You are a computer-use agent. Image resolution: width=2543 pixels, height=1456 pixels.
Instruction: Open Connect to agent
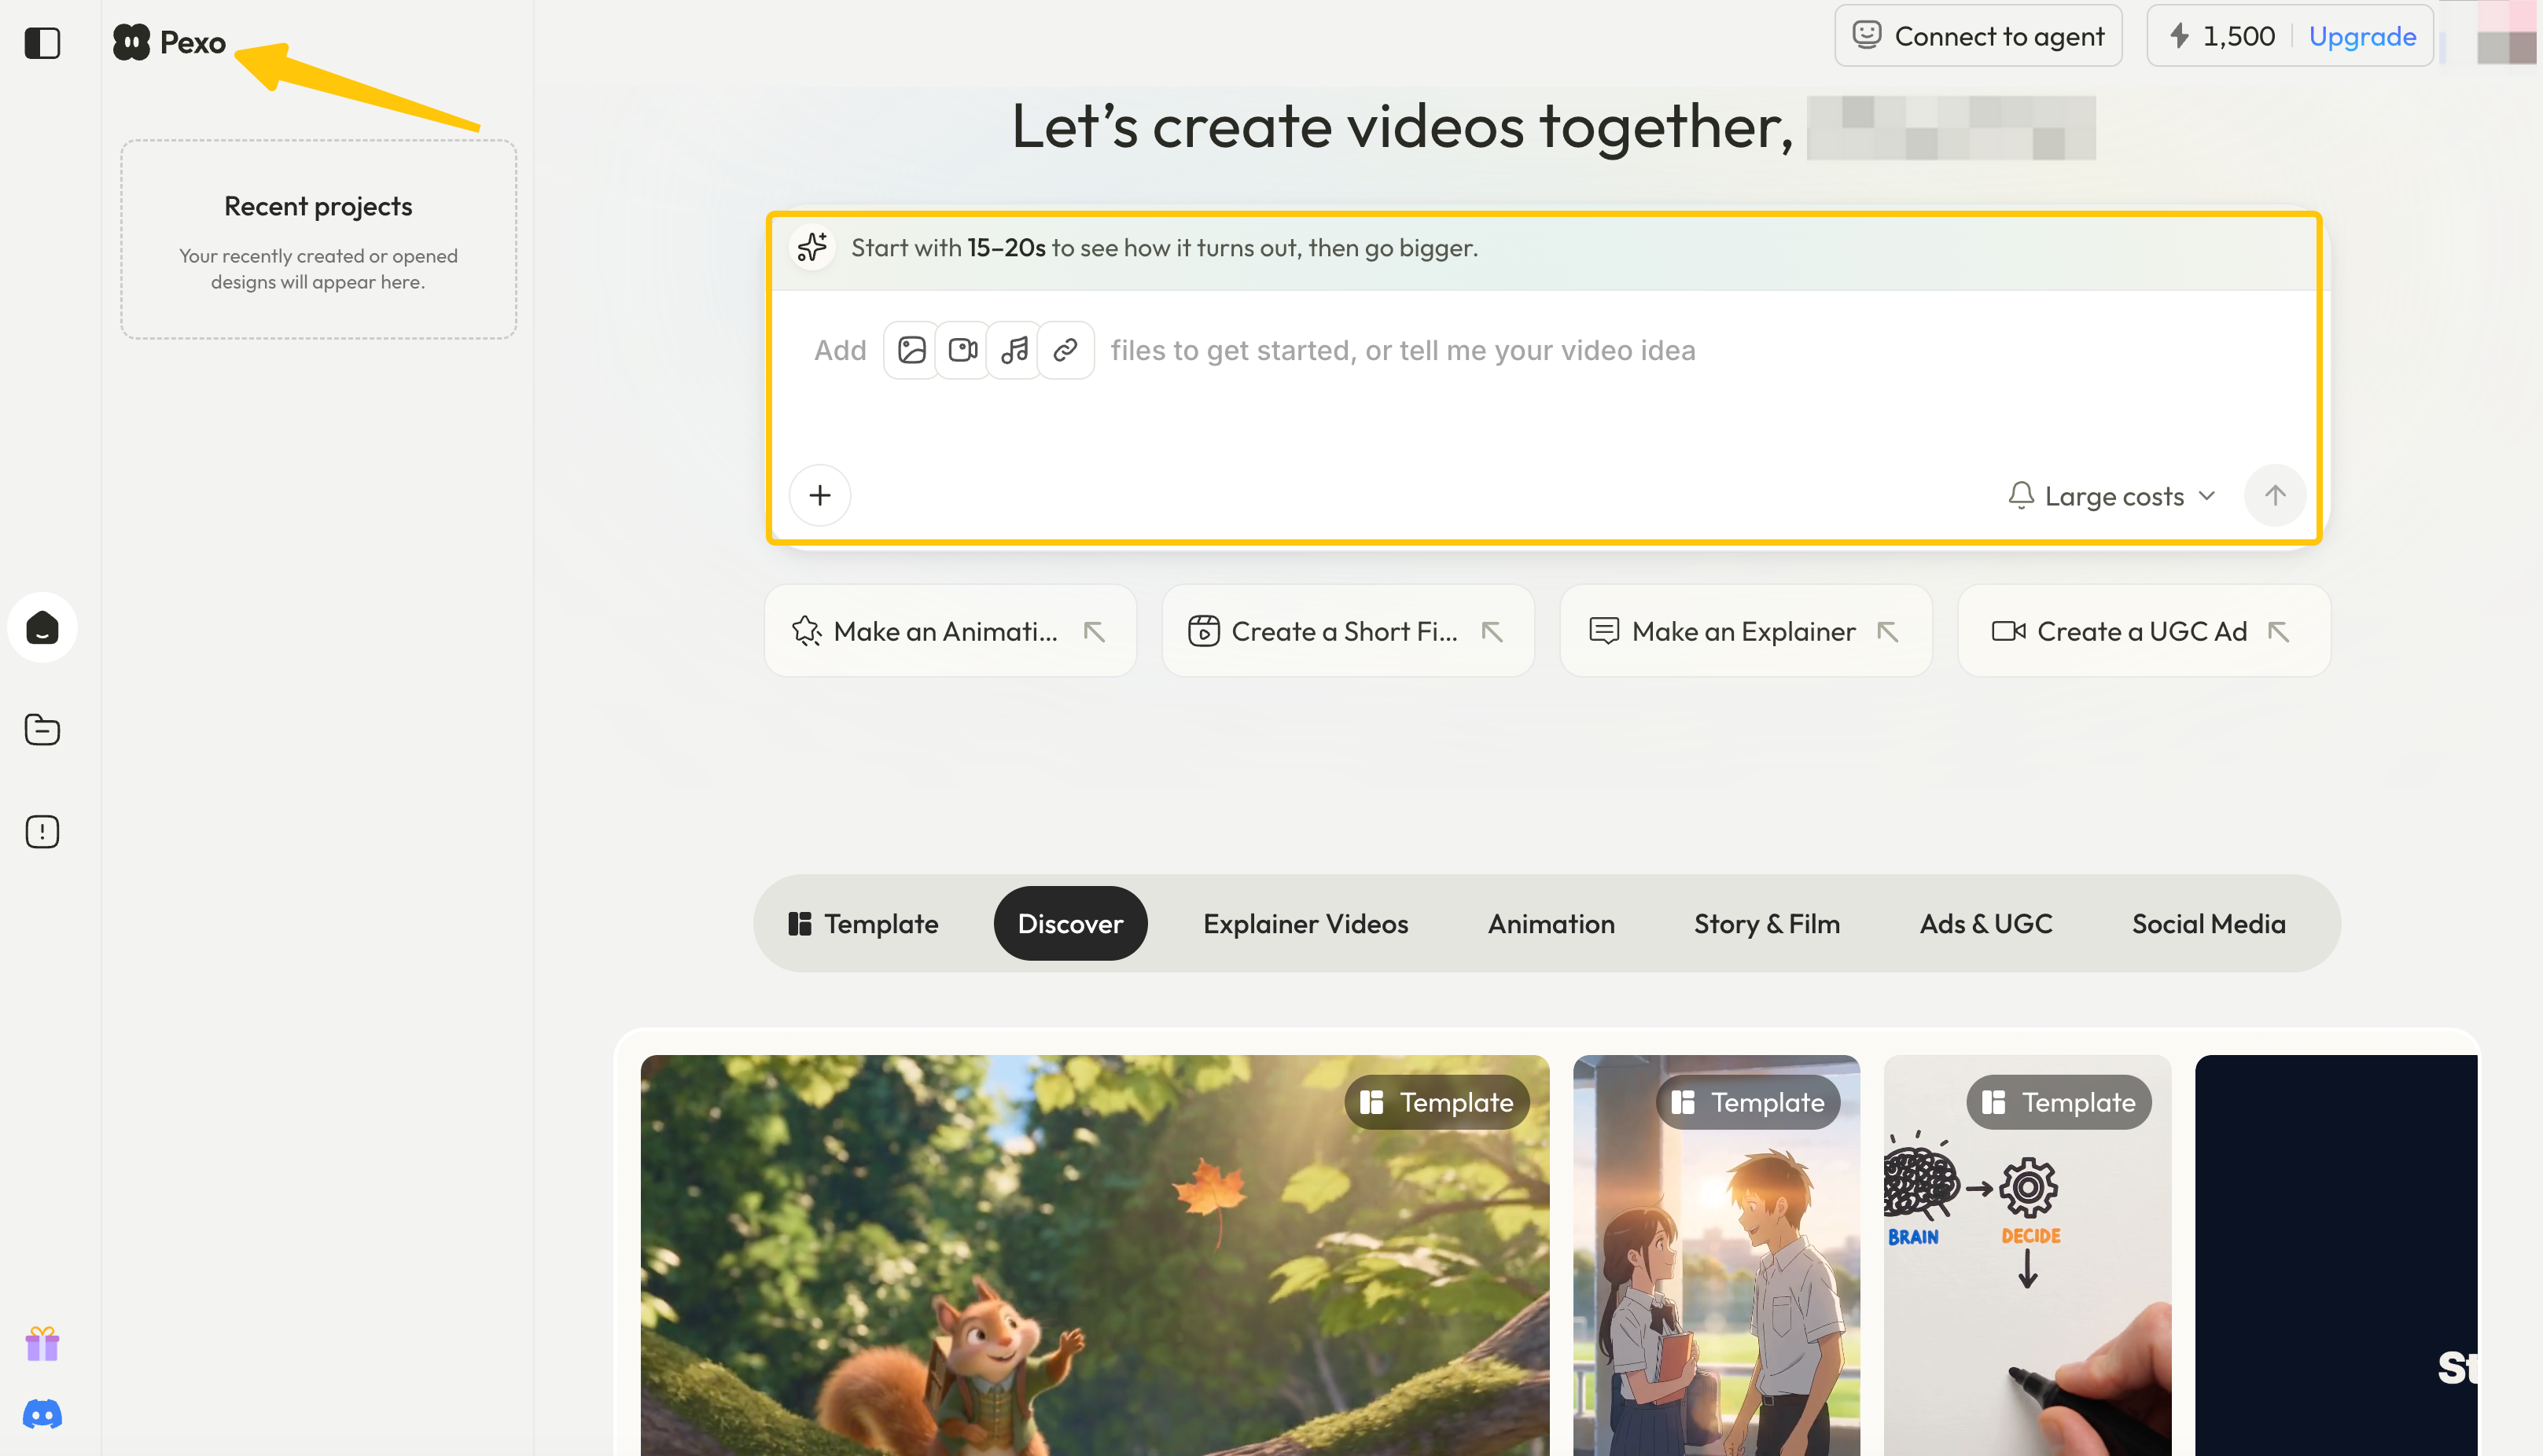pyautogui.click(x=1978, y=36)
